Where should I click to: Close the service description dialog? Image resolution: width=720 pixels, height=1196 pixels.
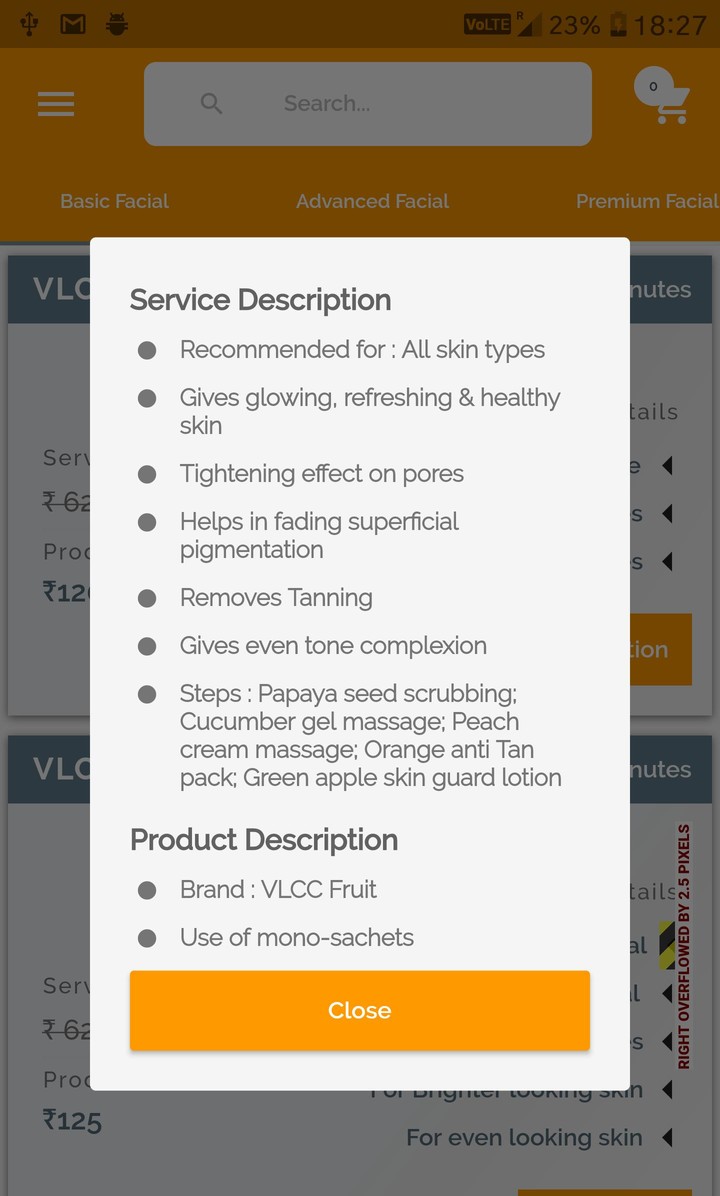click(x=359, y=1010)
